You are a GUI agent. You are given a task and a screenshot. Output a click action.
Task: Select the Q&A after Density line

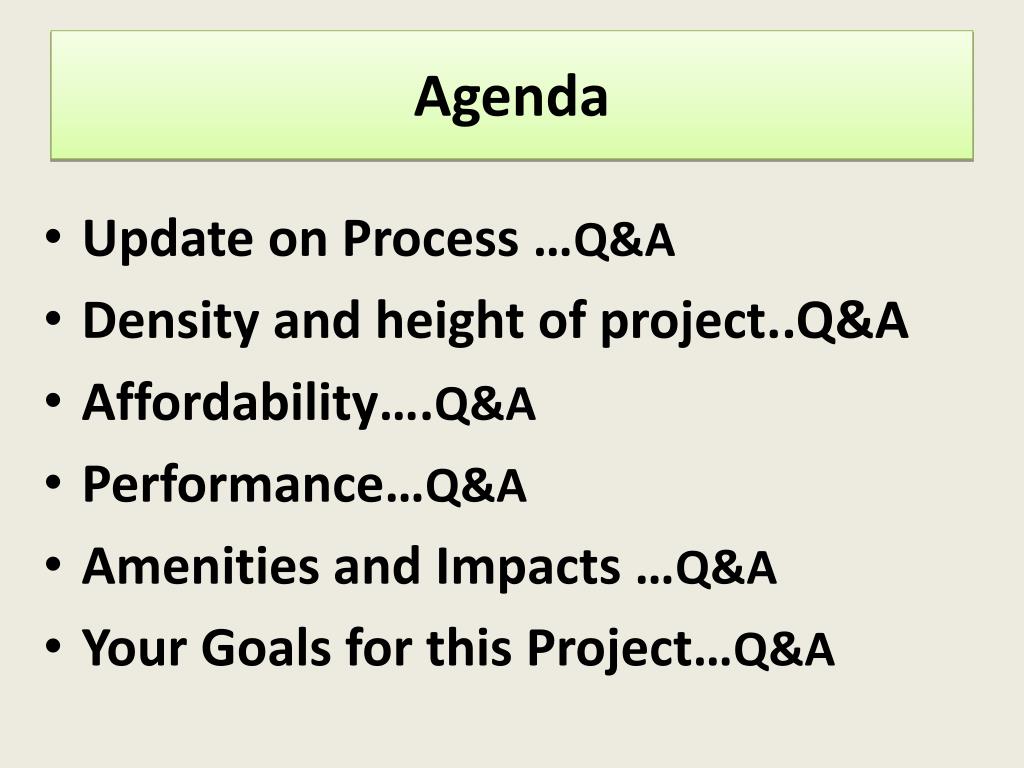pos(852,322)
